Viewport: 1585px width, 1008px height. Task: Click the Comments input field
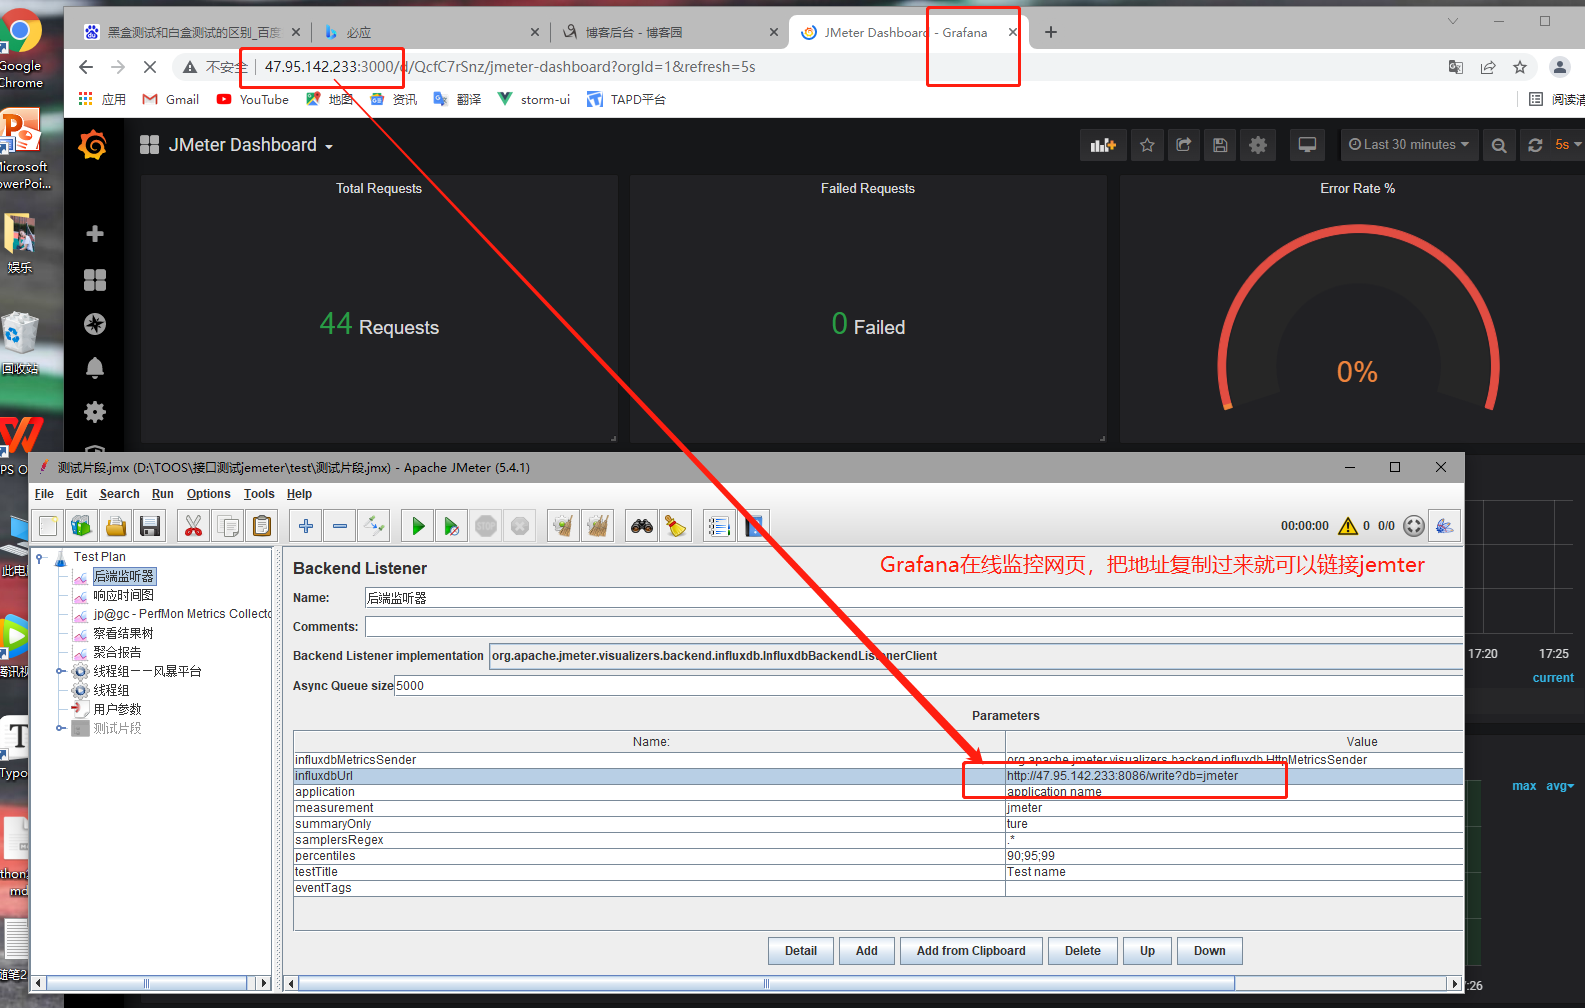[x=913, y=627]
